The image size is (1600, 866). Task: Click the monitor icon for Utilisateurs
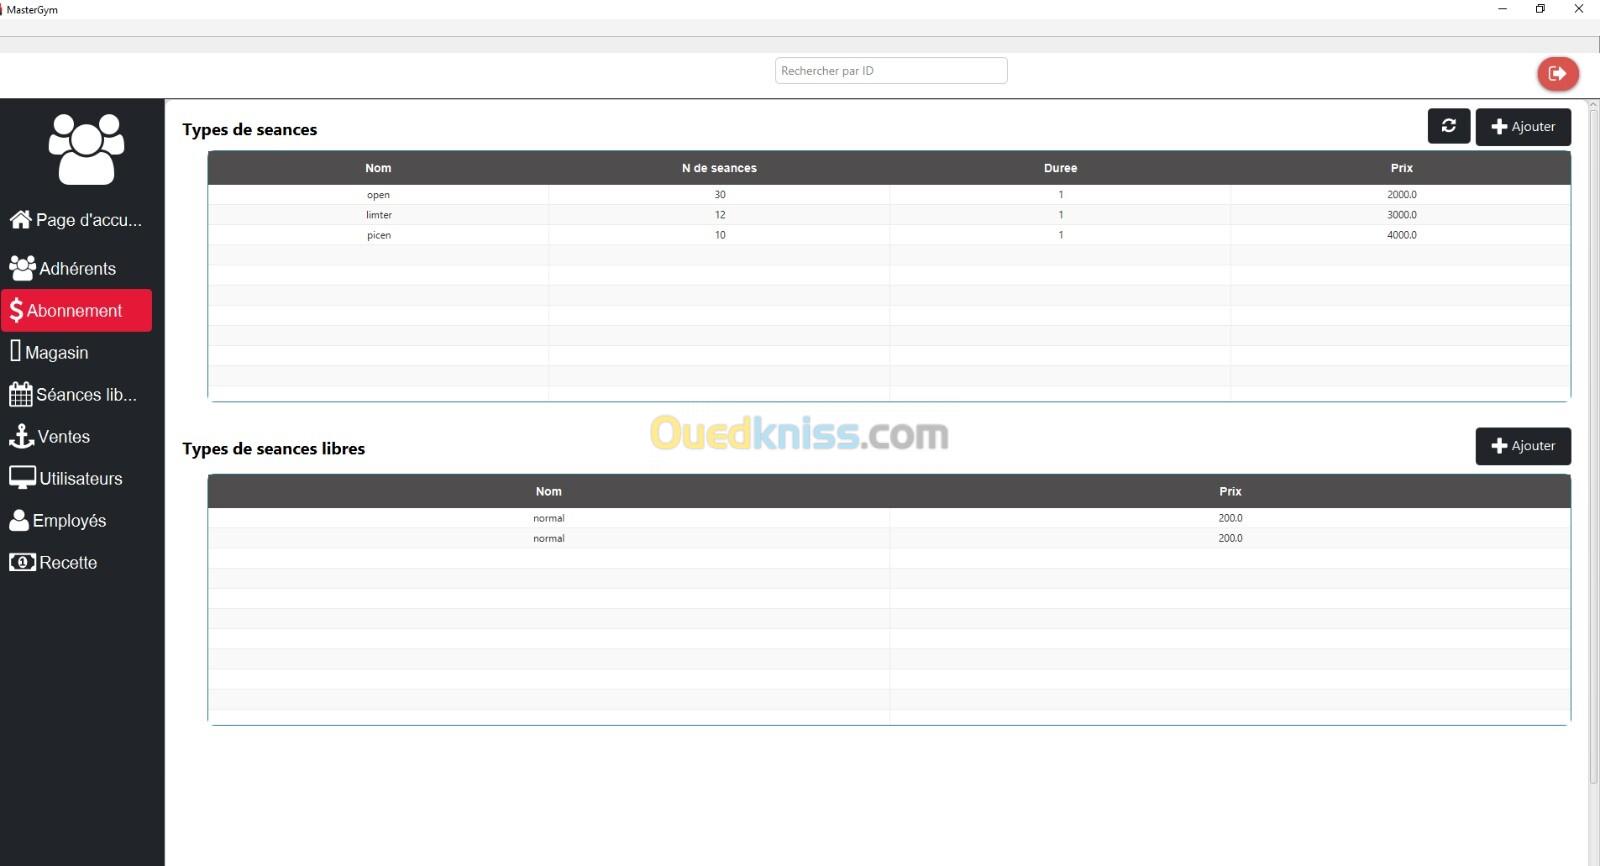pyautogui.click(x=22, y=478)
